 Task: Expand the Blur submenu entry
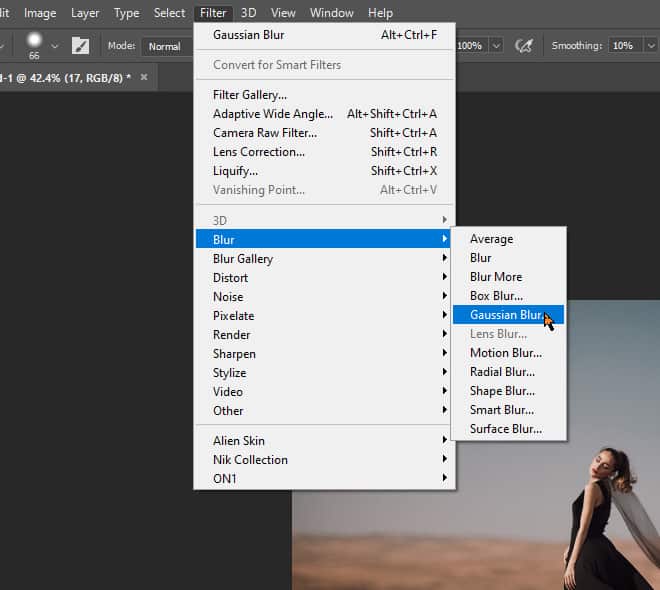click(x=323, y=239)
